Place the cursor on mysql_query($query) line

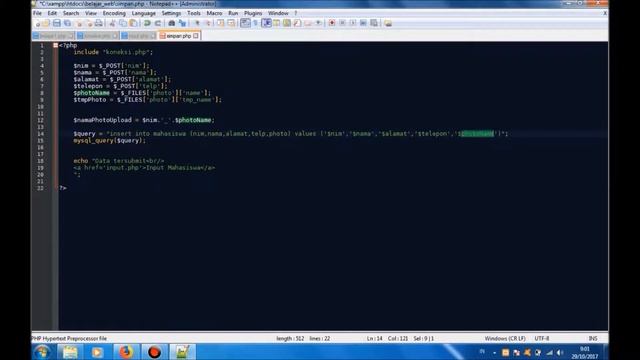click(x=109, y=140)
